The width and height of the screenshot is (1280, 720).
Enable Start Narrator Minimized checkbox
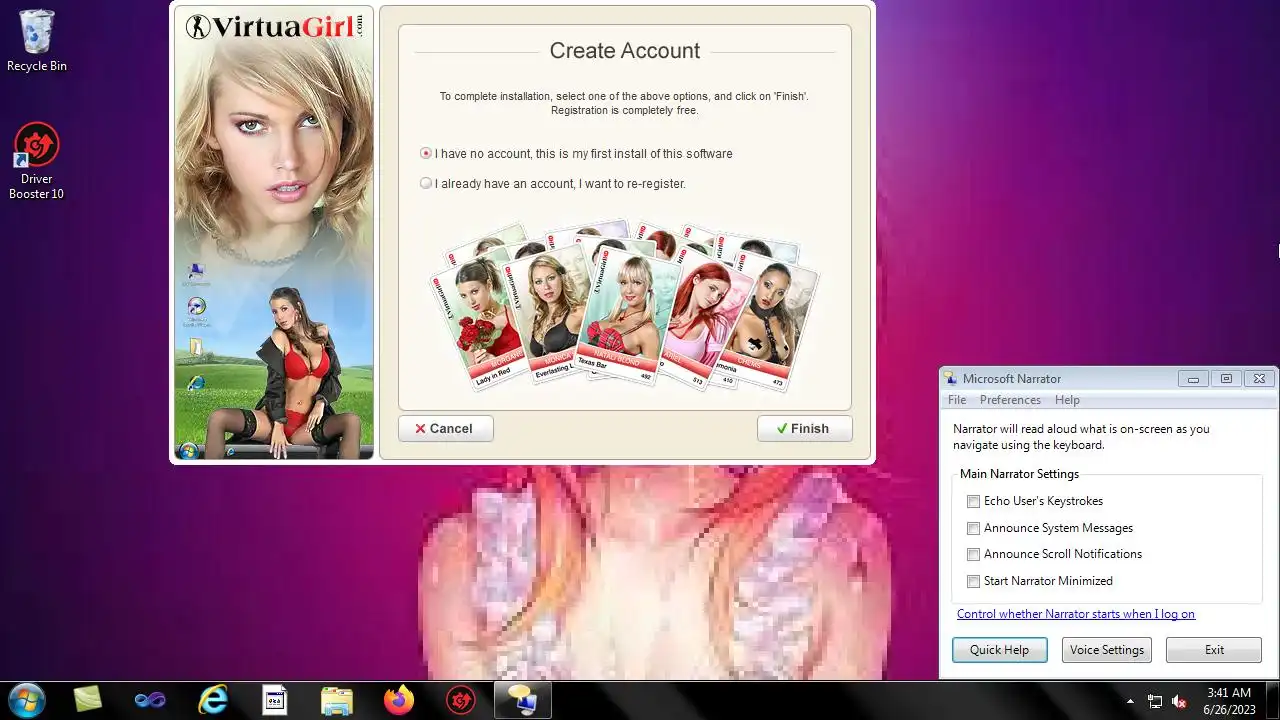[x=973, y=581]
